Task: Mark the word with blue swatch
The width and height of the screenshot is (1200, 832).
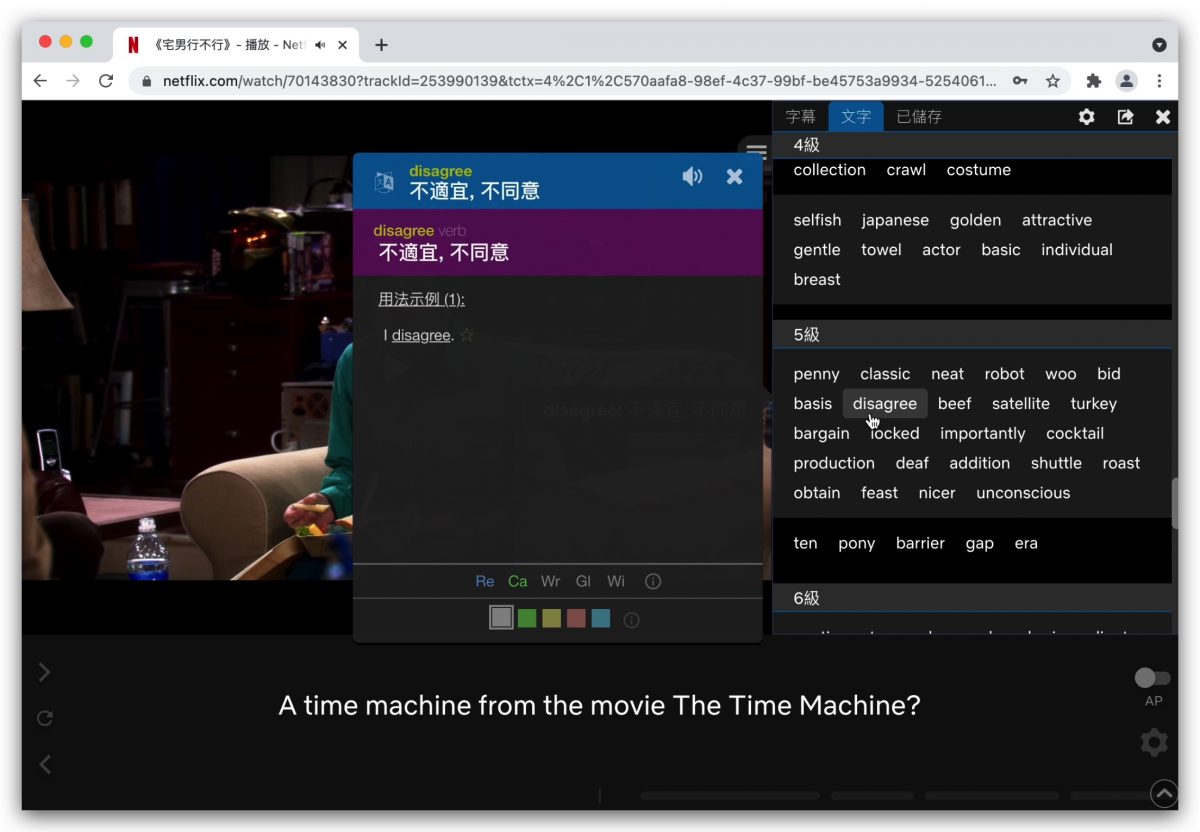Action: (x=601, y=619)
